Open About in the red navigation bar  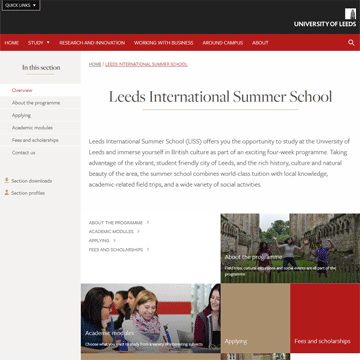click(x=260, y=43)
